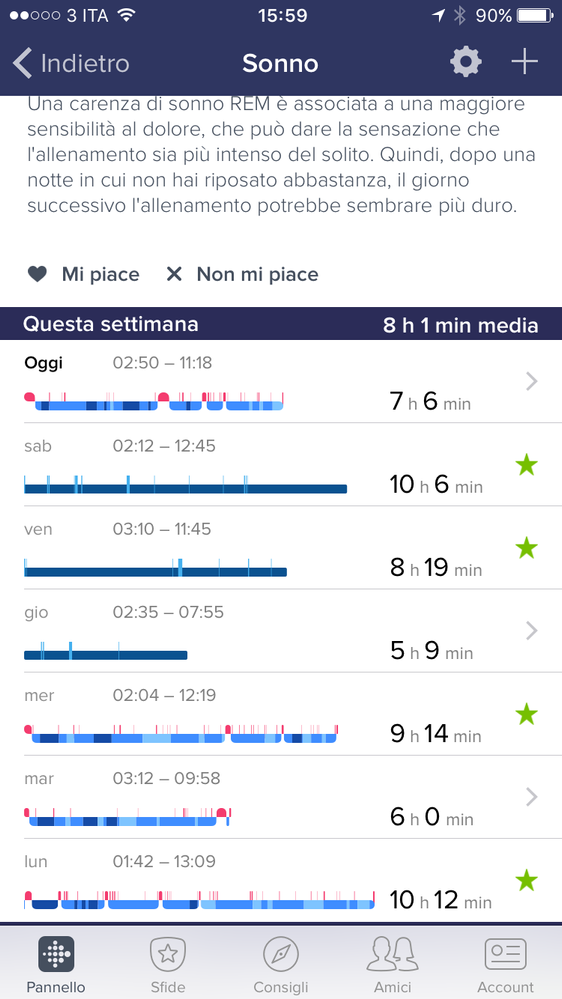Expand Oggi sleep entry chevron
Image resolution: width=562 pixels, height=999 pixels.
531,382
